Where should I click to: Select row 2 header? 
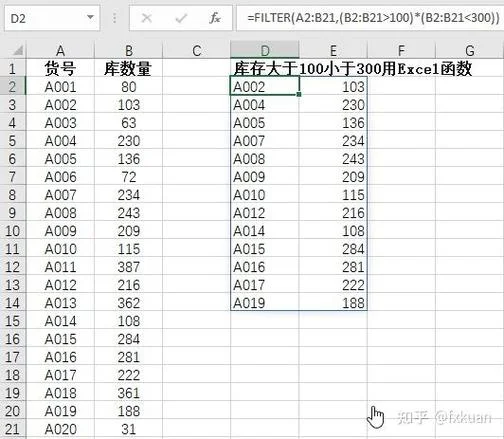[x=12, y=87]
